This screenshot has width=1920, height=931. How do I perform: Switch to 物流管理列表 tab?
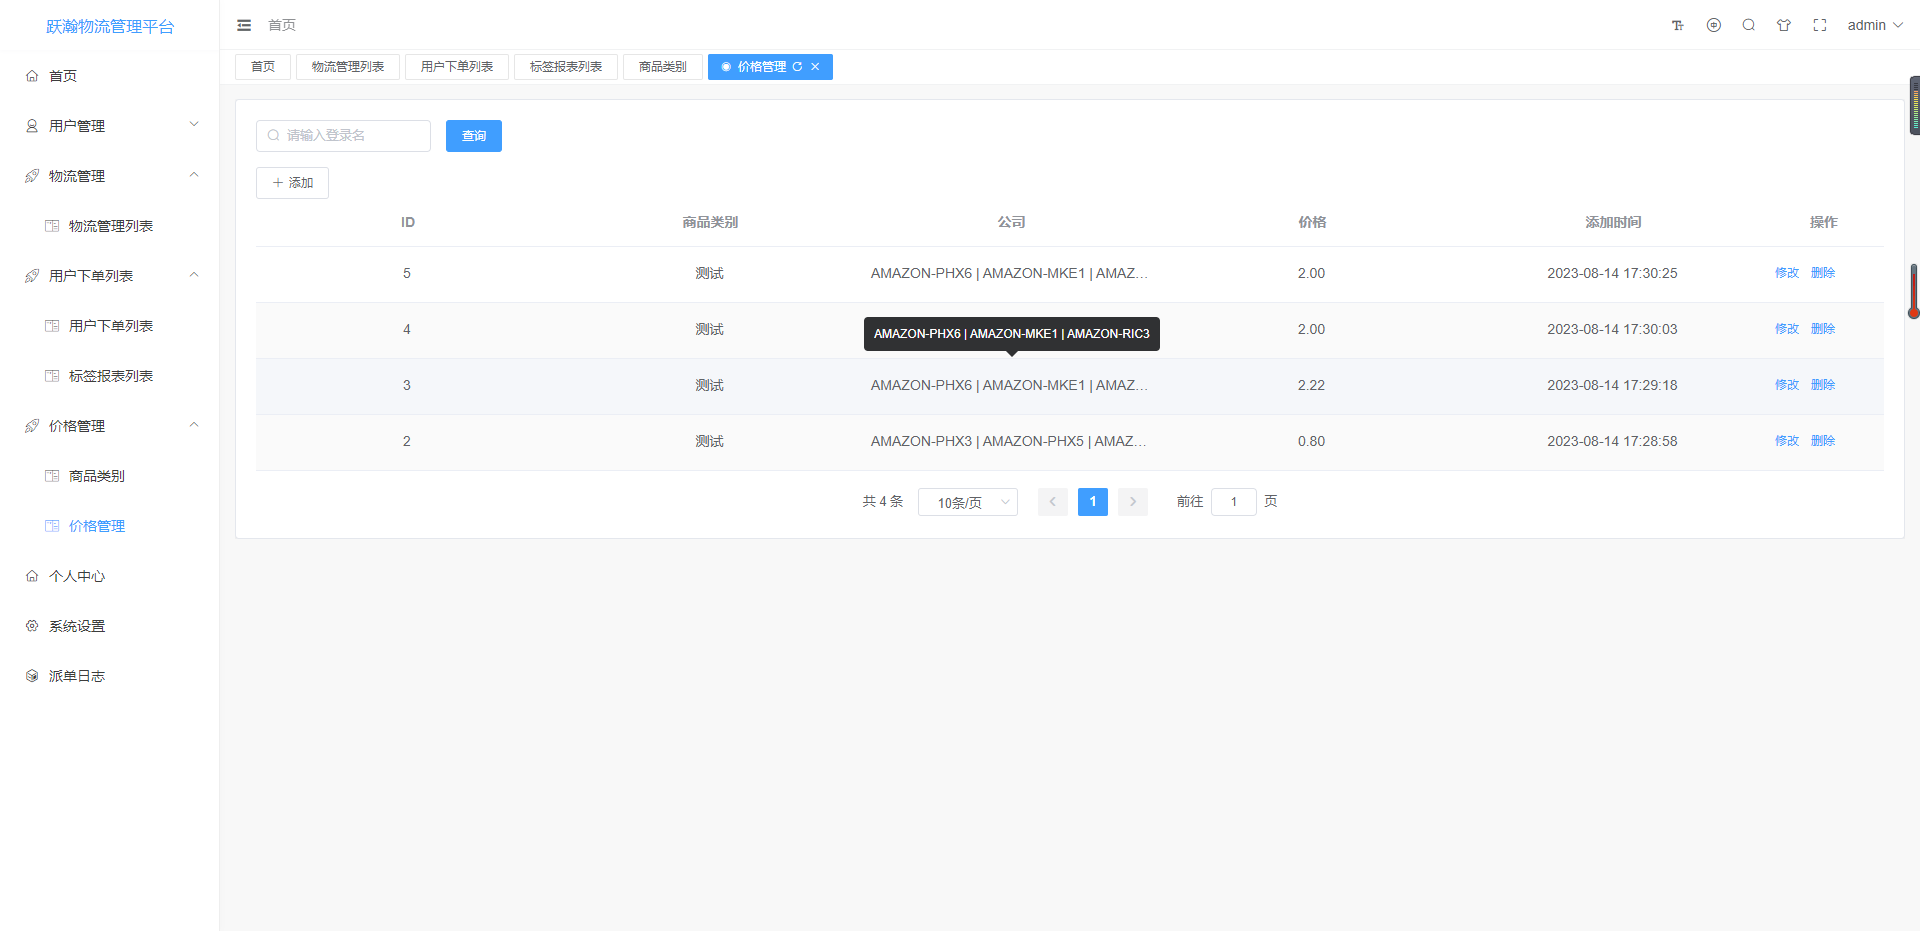(x=348, y=67)
